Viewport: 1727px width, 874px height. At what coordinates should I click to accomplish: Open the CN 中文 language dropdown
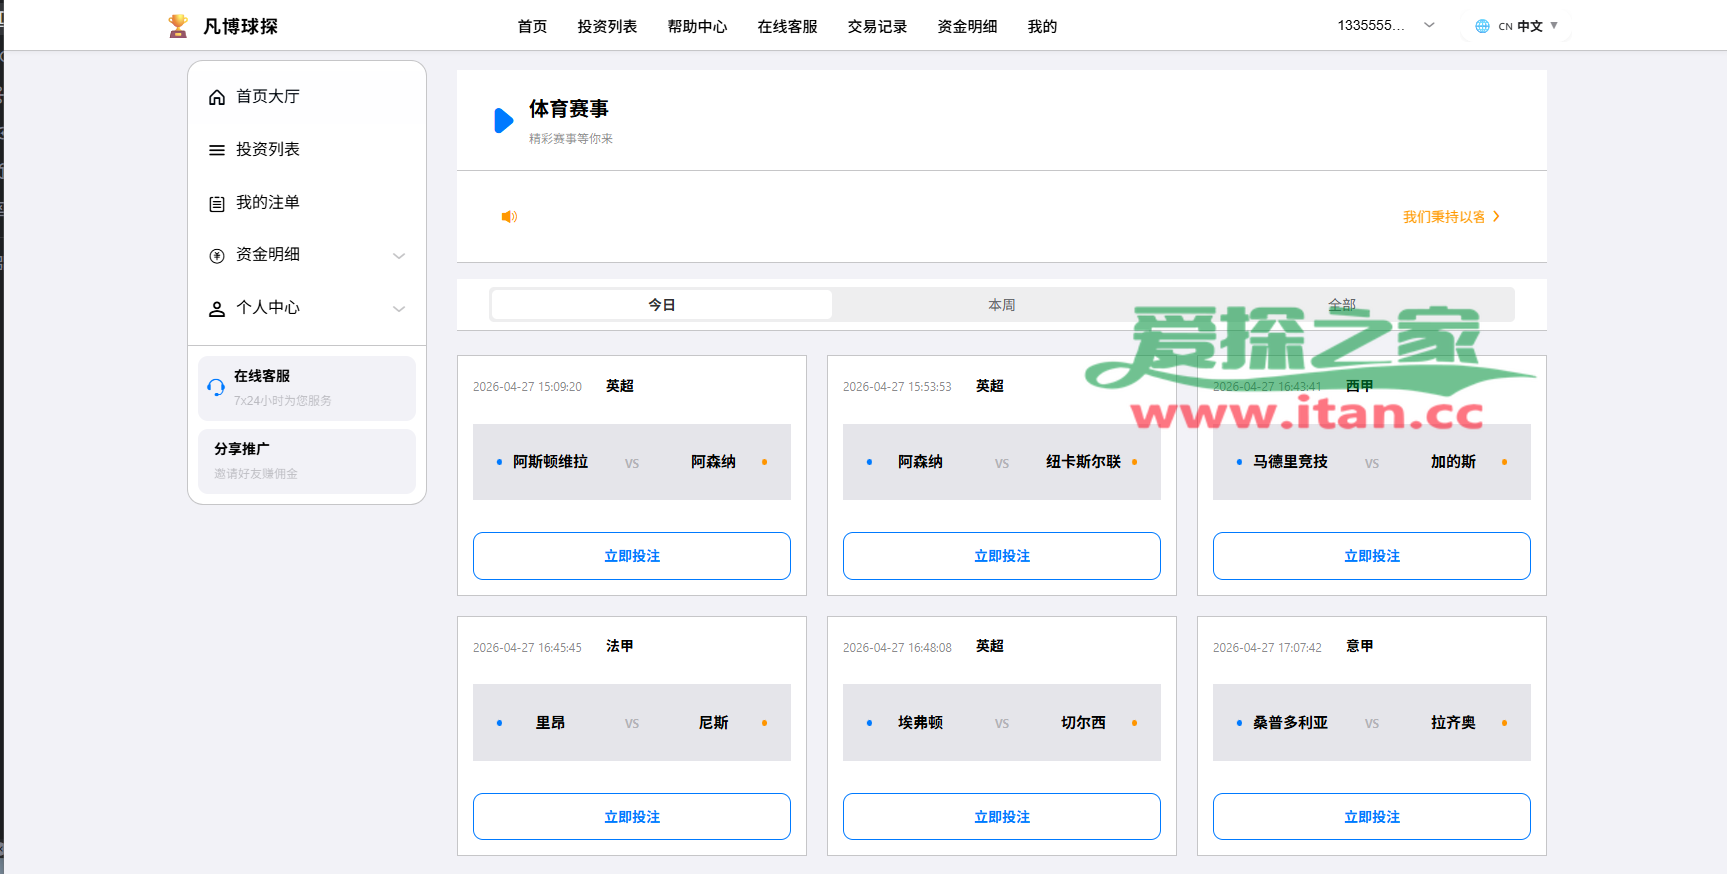[x=1516, y=26]
